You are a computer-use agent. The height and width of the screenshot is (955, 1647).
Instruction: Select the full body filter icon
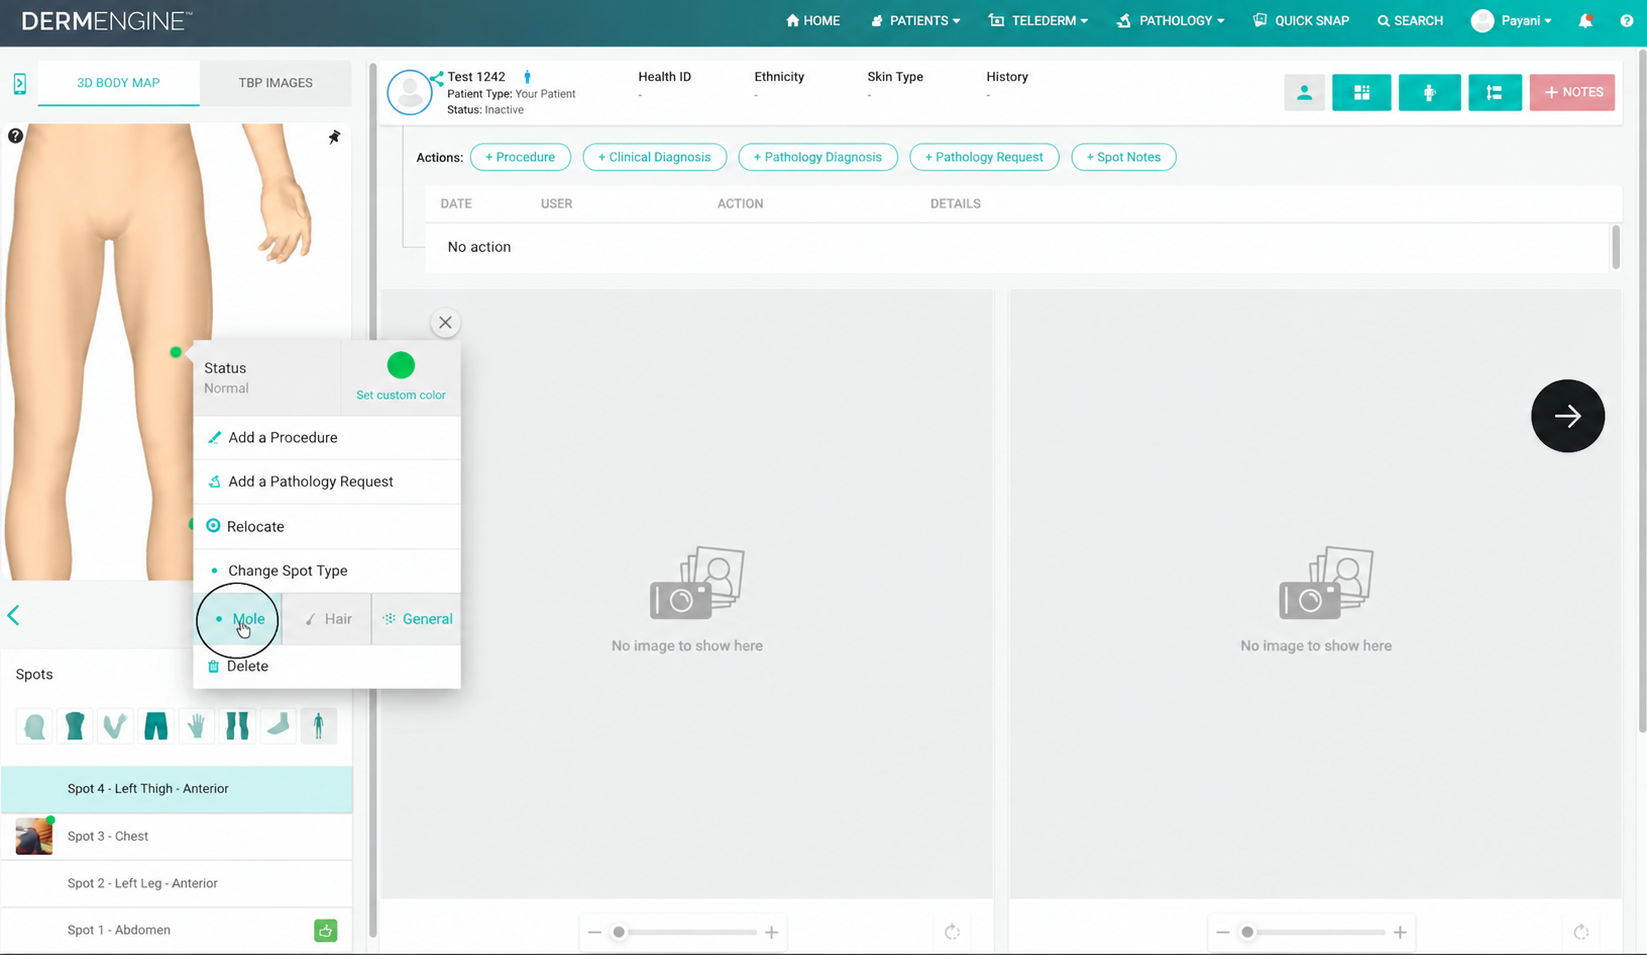click(x=319, y=726)
